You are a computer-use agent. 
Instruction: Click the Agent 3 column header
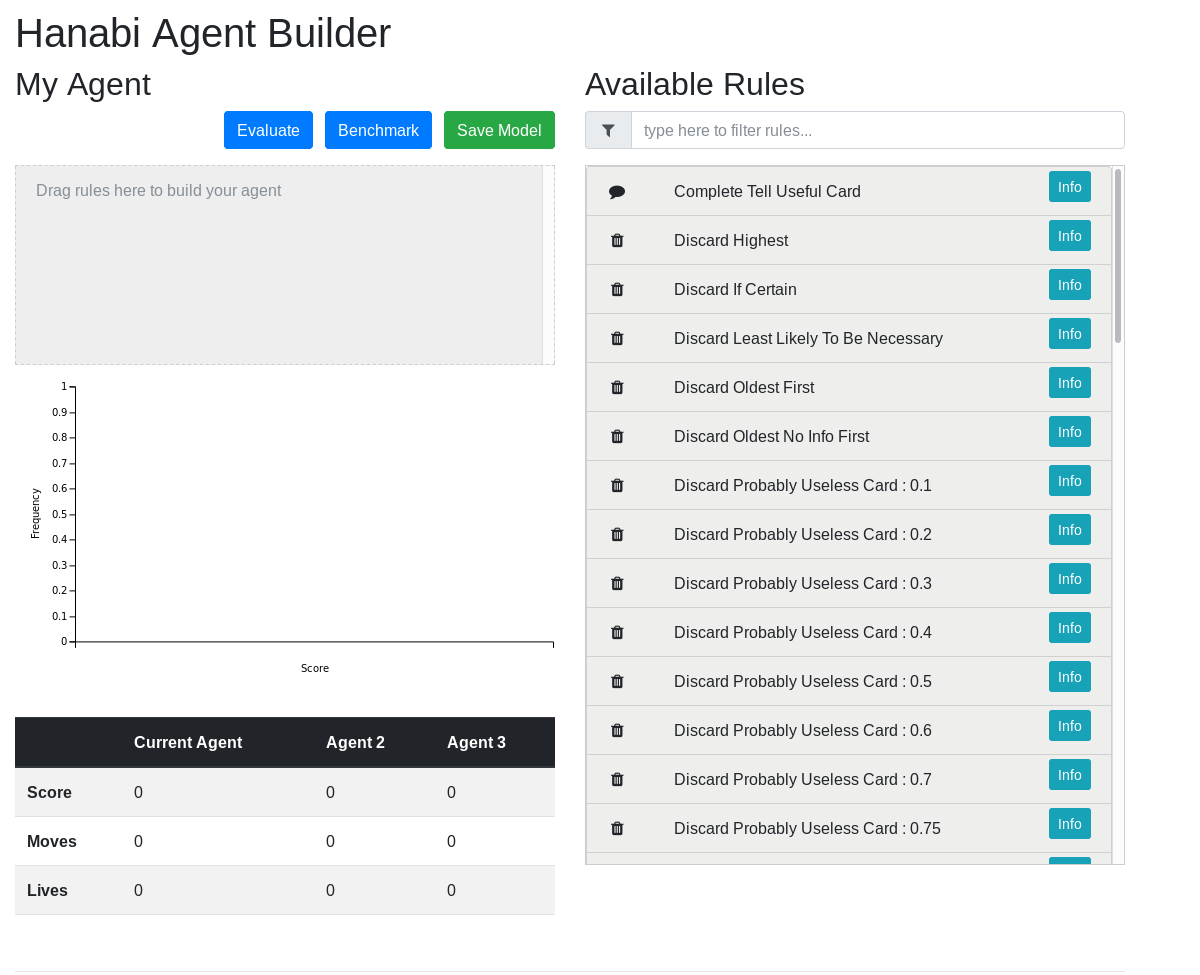click(x=476, y=742)
